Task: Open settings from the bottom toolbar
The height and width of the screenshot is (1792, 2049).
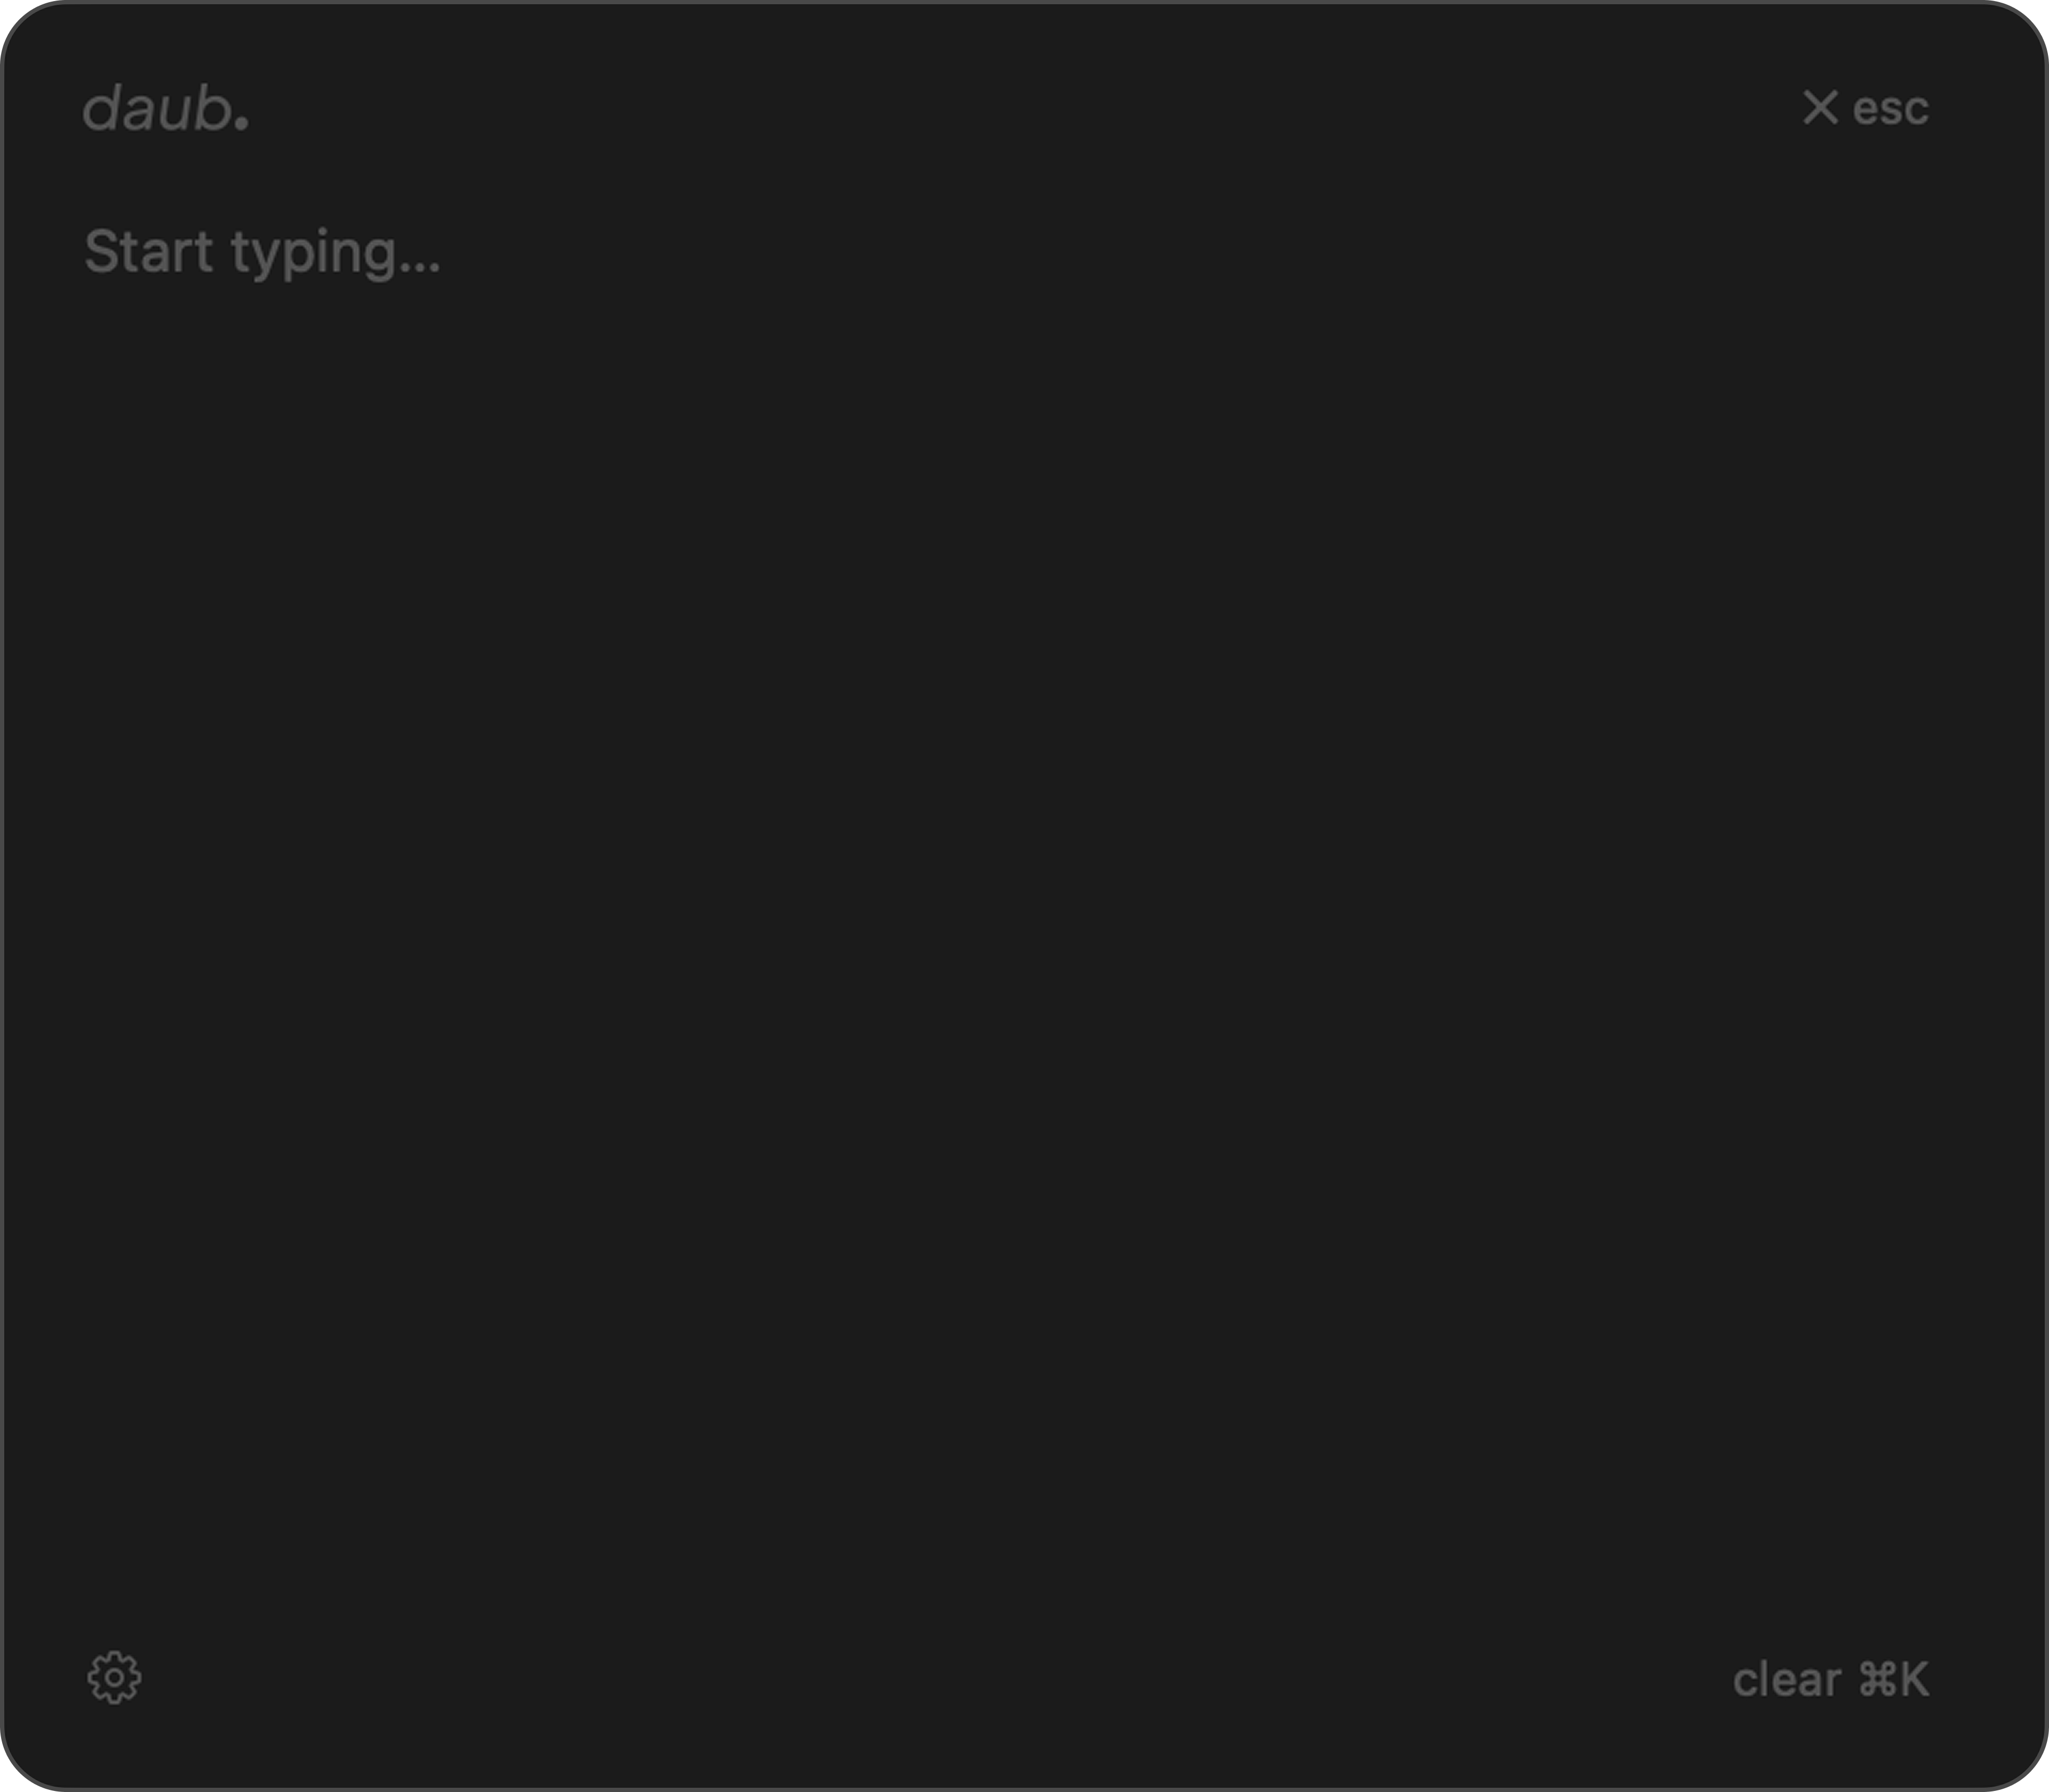Action: coord(114,1676)
